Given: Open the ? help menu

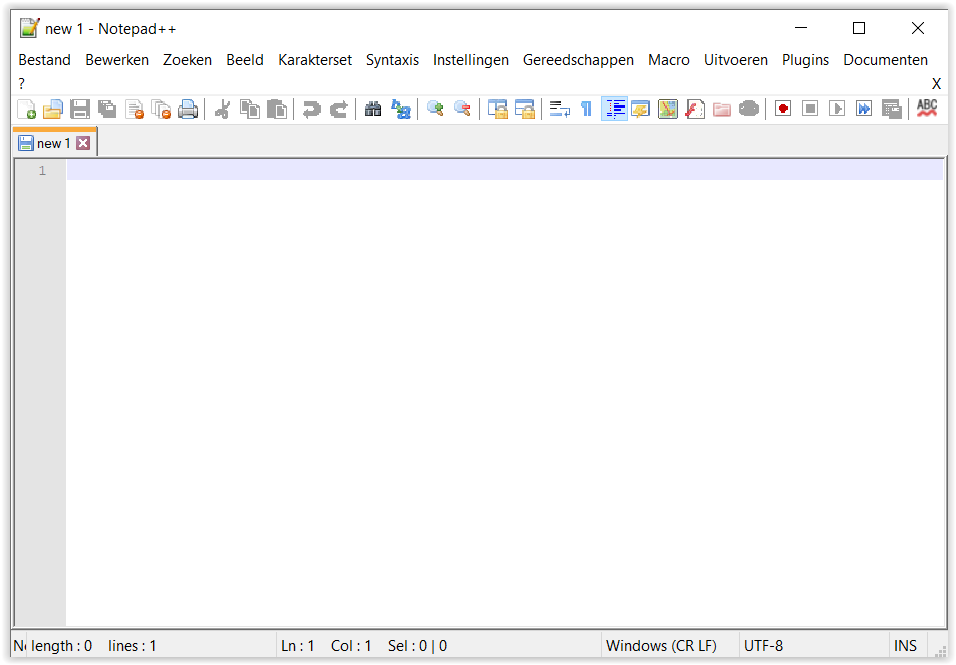Looking at the screenshot, I should pyautogui.click(x=22, y=84).
